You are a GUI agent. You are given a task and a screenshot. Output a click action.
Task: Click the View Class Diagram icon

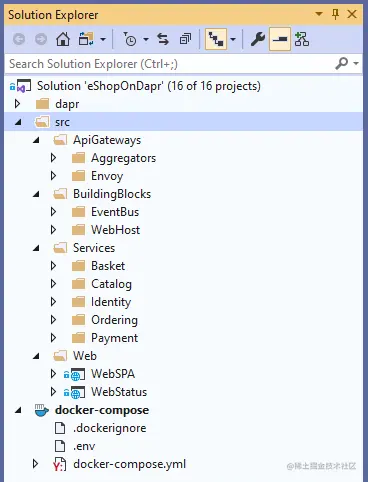[x=302, y=39]
